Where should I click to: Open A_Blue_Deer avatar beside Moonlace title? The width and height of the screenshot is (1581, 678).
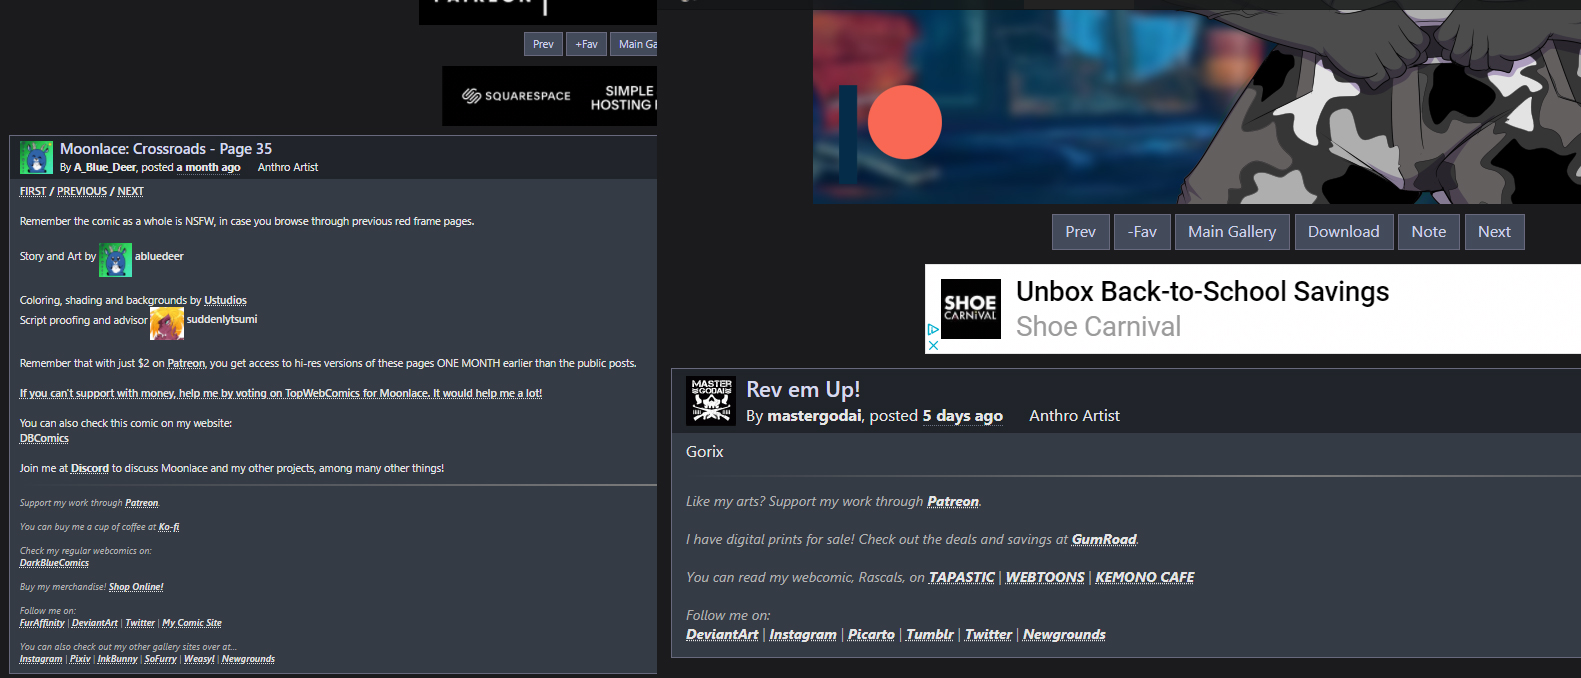click(x=37, y=157)
